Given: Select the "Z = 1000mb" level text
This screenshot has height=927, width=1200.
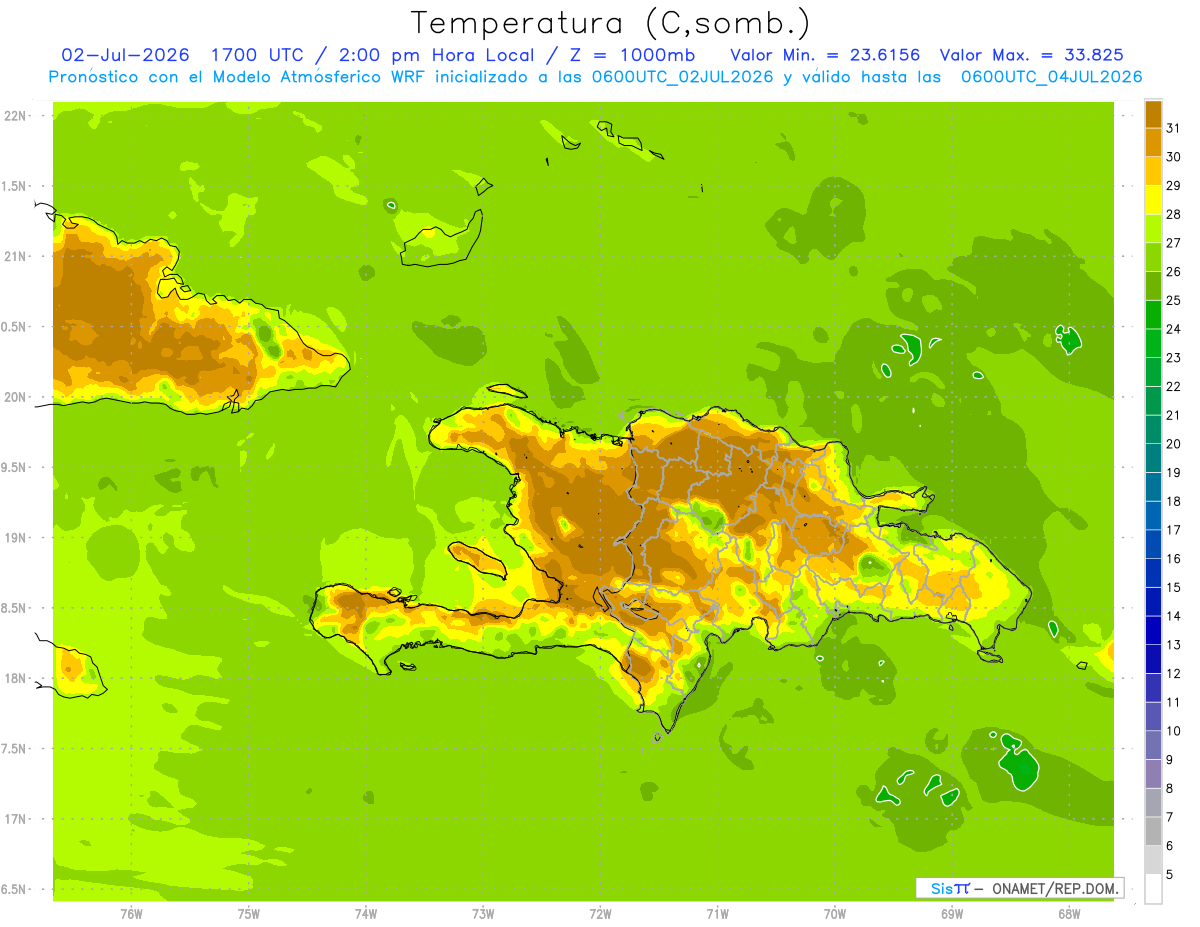Looking at the screenshot, I should pos(633,55).
